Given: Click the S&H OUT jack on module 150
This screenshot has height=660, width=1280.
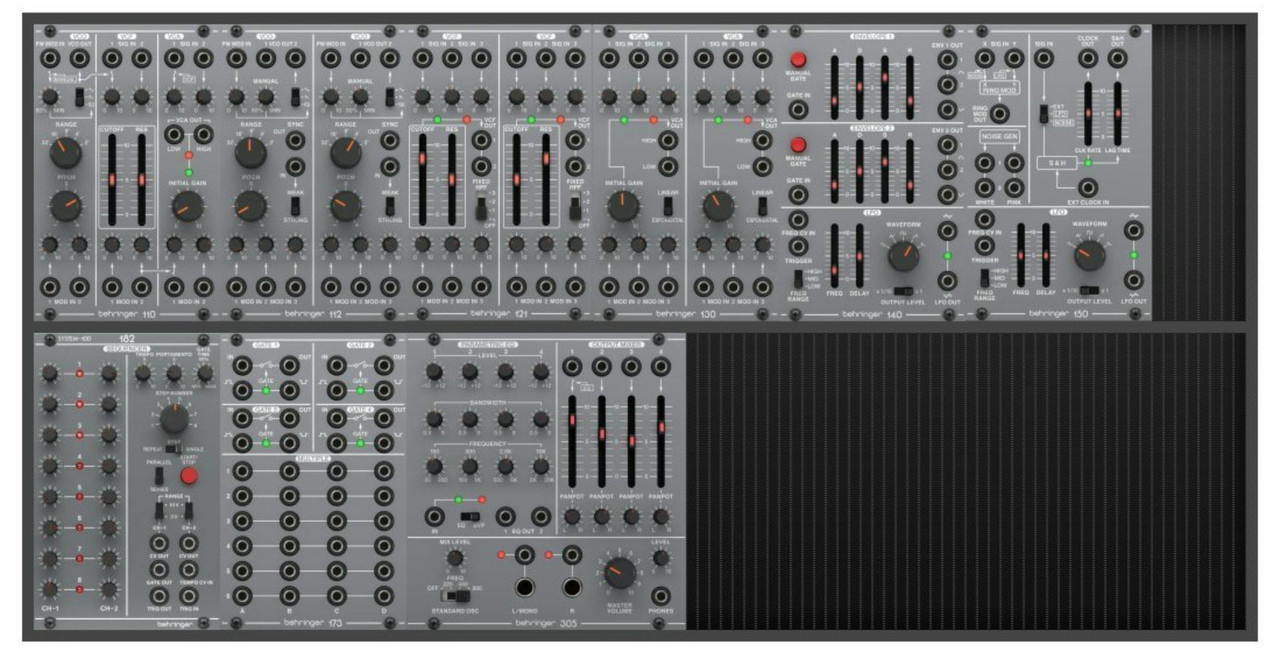Looking at the screenshot, I should point(1116,60).
